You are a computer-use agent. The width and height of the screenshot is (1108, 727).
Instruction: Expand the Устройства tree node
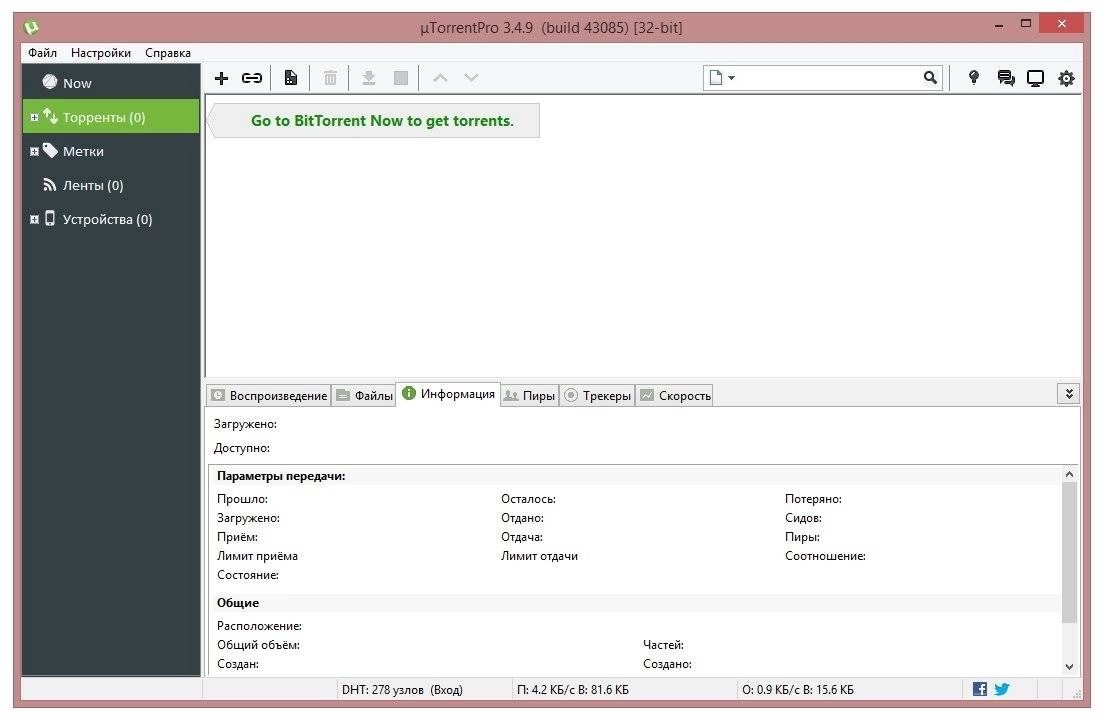(x=34, y=219)
